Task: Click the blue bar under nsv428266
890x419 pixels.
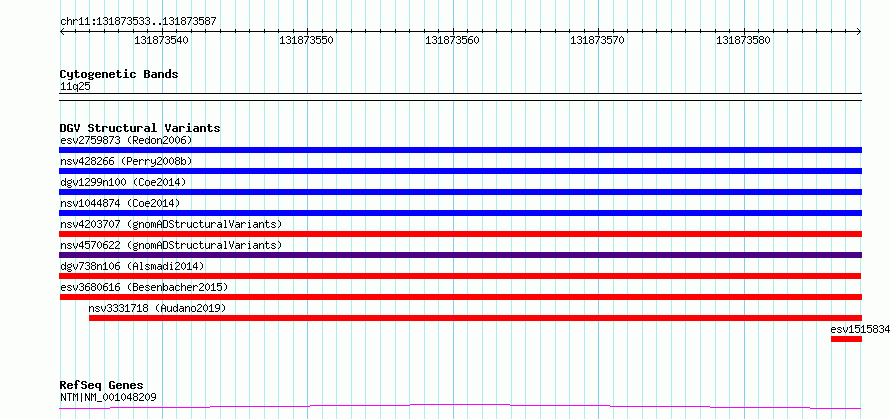Action: click(460, 171)
